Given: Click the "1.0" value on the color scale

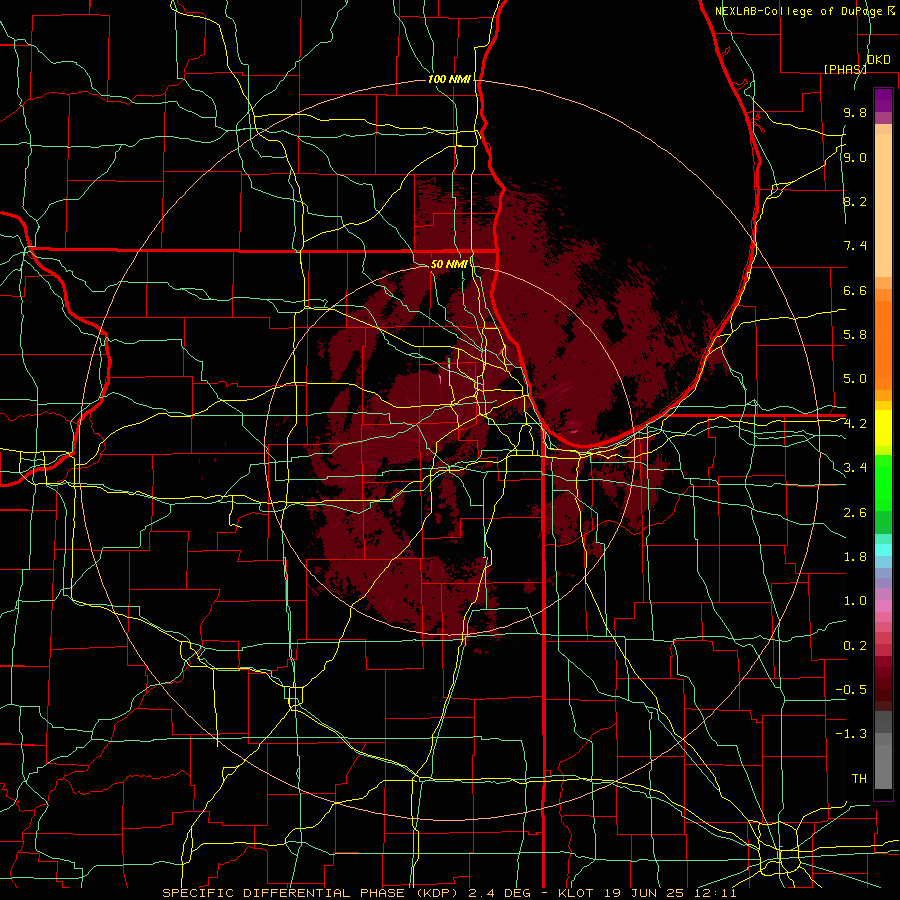Looking at the screenshot, I should click(855, 601).
